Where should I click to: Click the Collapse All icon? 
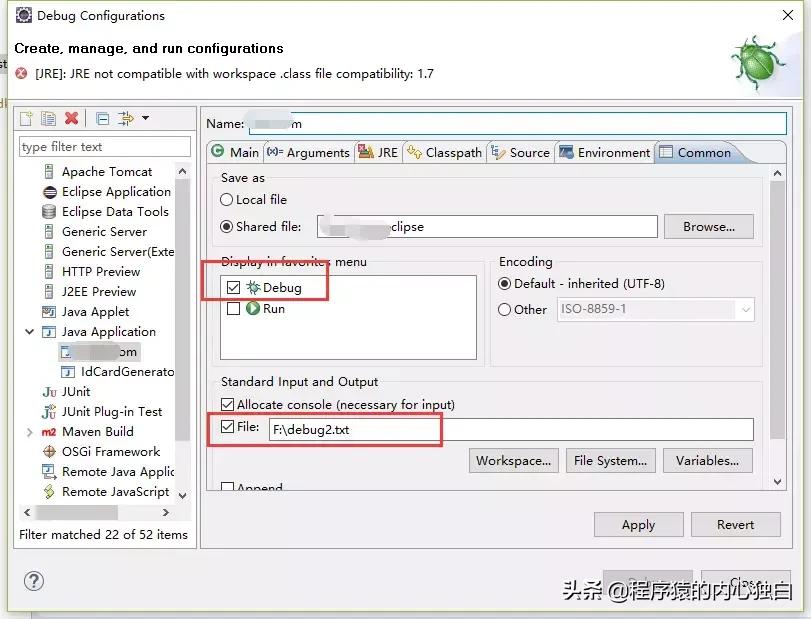[x=102, y=118]
